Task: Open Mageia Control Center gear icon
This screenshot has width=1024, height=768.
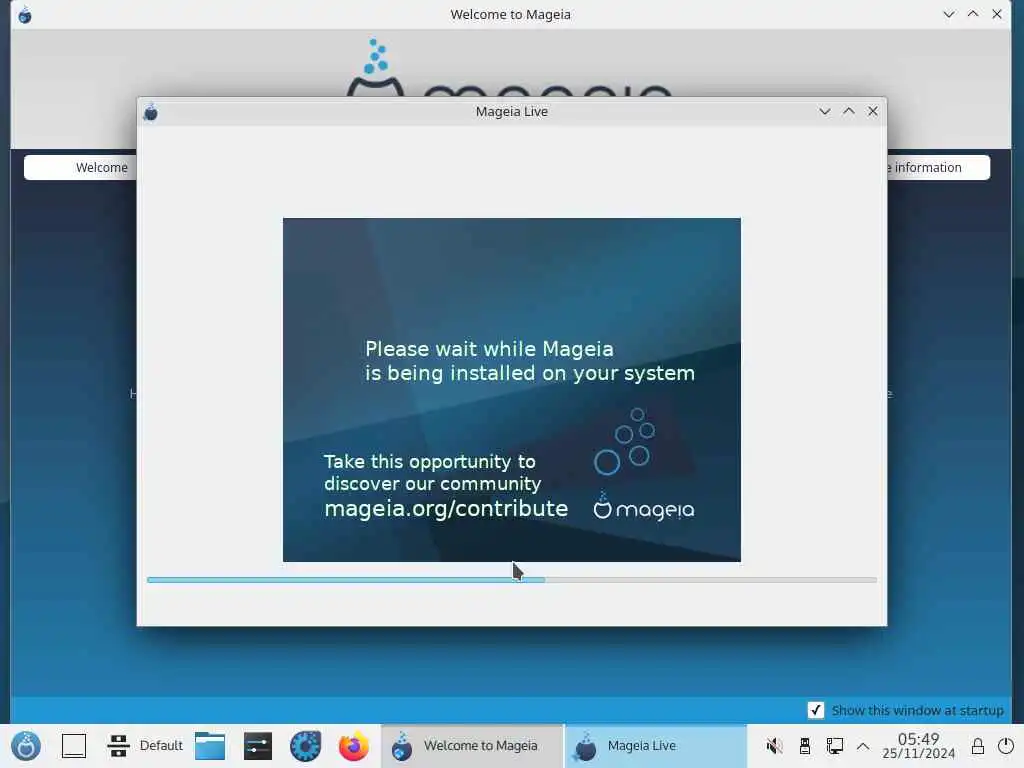Action: (x=305, y=746)
